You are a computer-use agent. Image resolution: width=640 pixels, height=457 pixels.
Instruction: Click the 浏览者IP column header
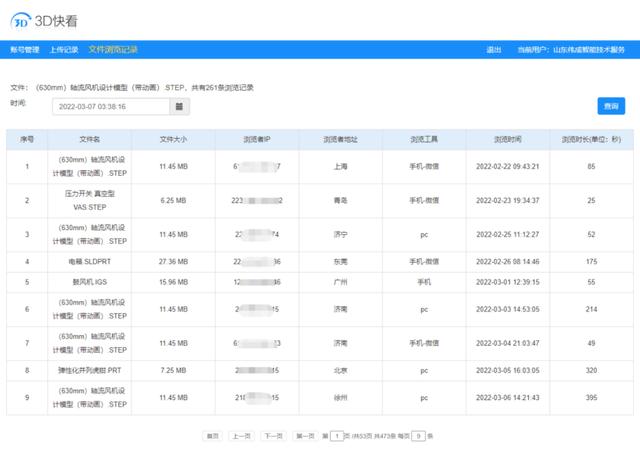coord(257,140)
